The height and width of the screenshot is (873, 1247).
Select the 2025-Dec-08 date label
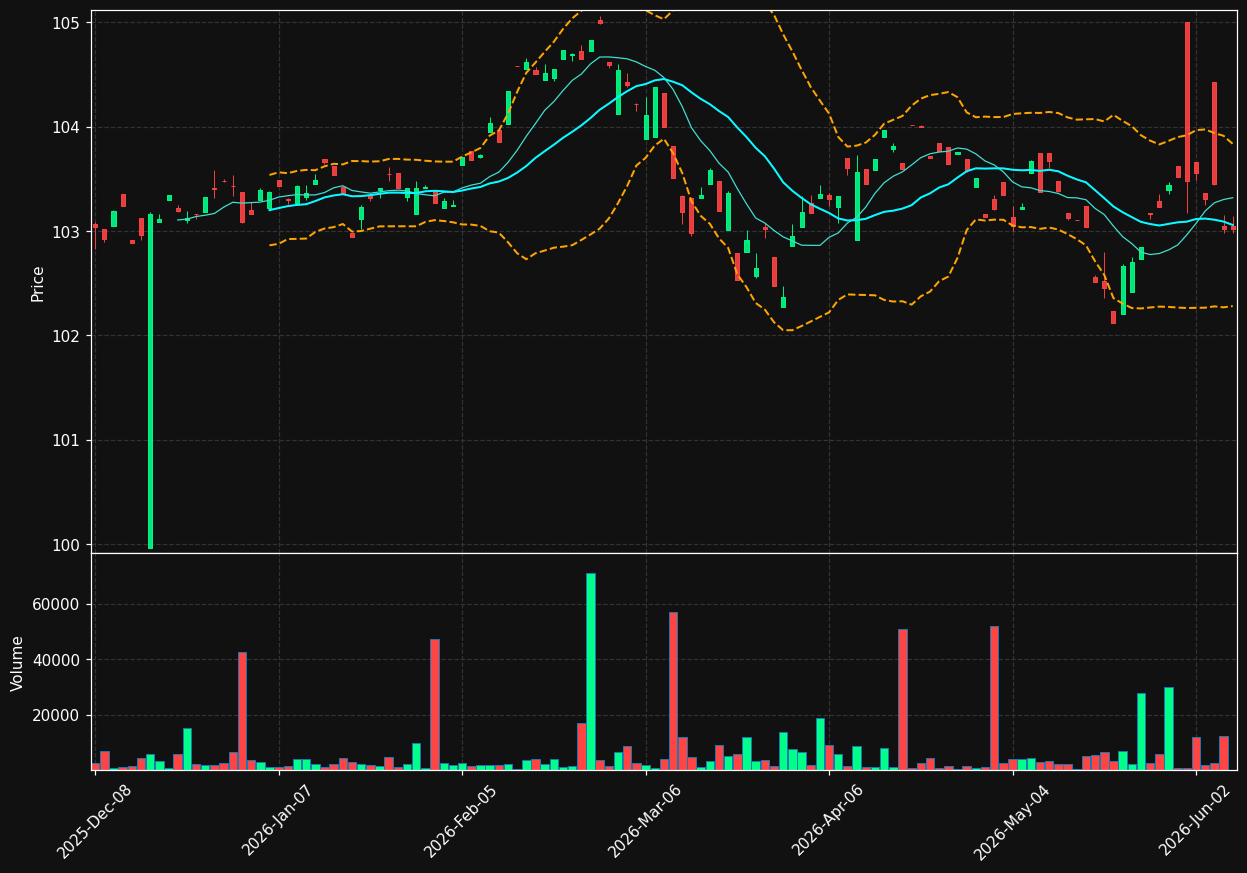tap(94, 820)
